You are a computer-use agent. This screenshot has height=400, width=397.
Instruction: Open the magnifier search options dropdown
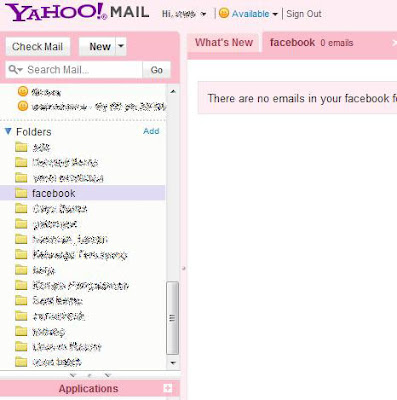tap(16, 70)
